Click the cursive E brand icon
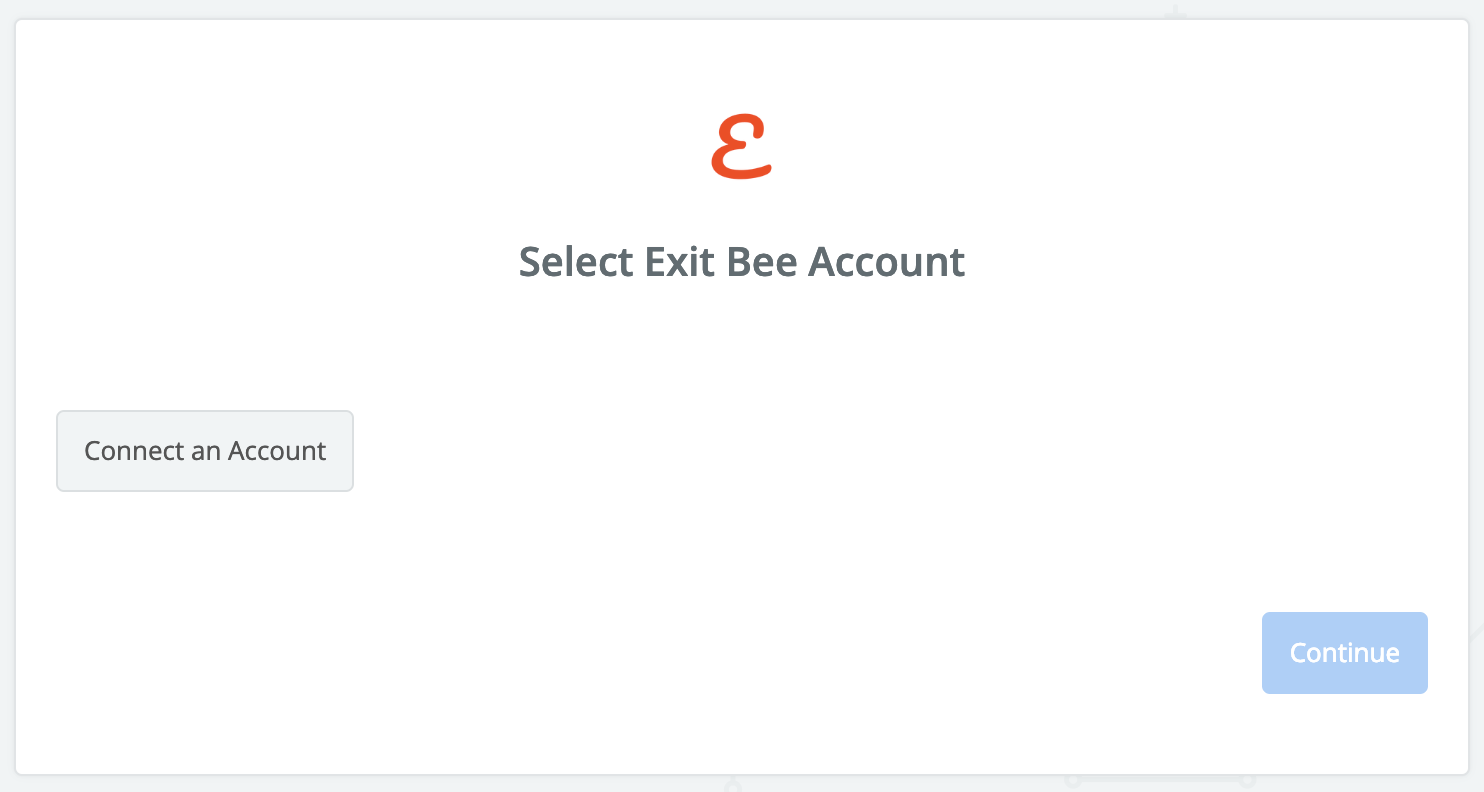Viewport: 1484px width, 792px height. coord(742,147)
